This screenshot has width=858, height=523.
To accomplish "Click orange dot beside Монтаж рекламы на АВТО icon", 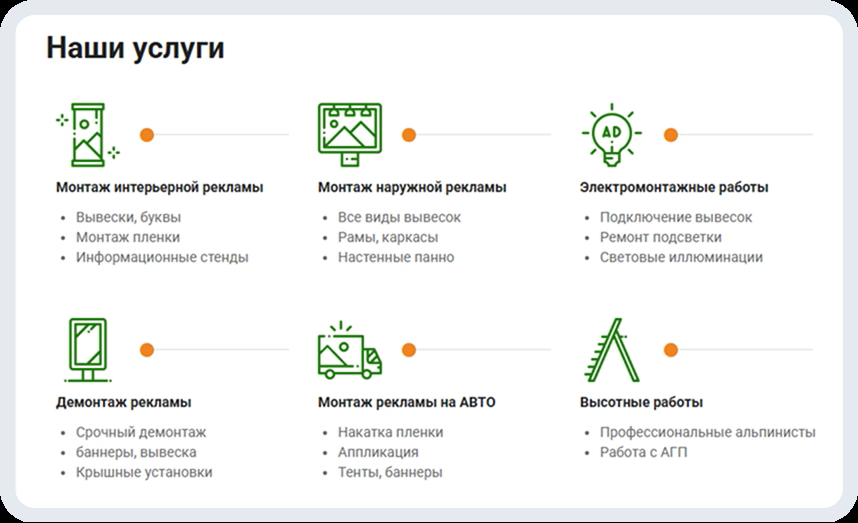I will (409, 350).
